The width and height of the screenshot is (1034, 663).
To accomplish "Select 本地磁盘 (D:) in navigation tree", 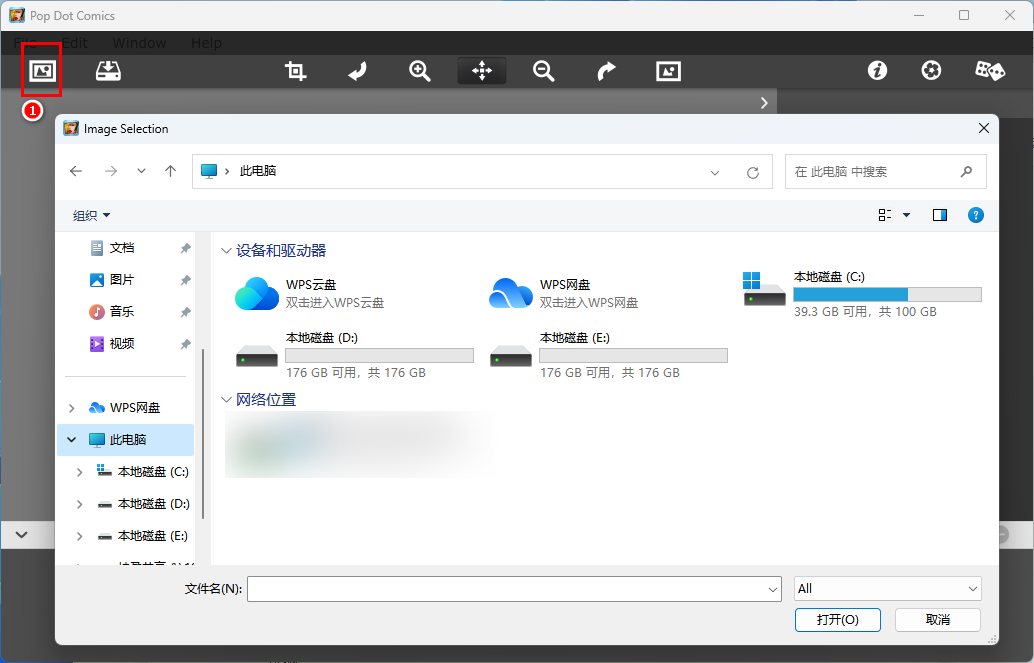I will [x=154, y=504].
